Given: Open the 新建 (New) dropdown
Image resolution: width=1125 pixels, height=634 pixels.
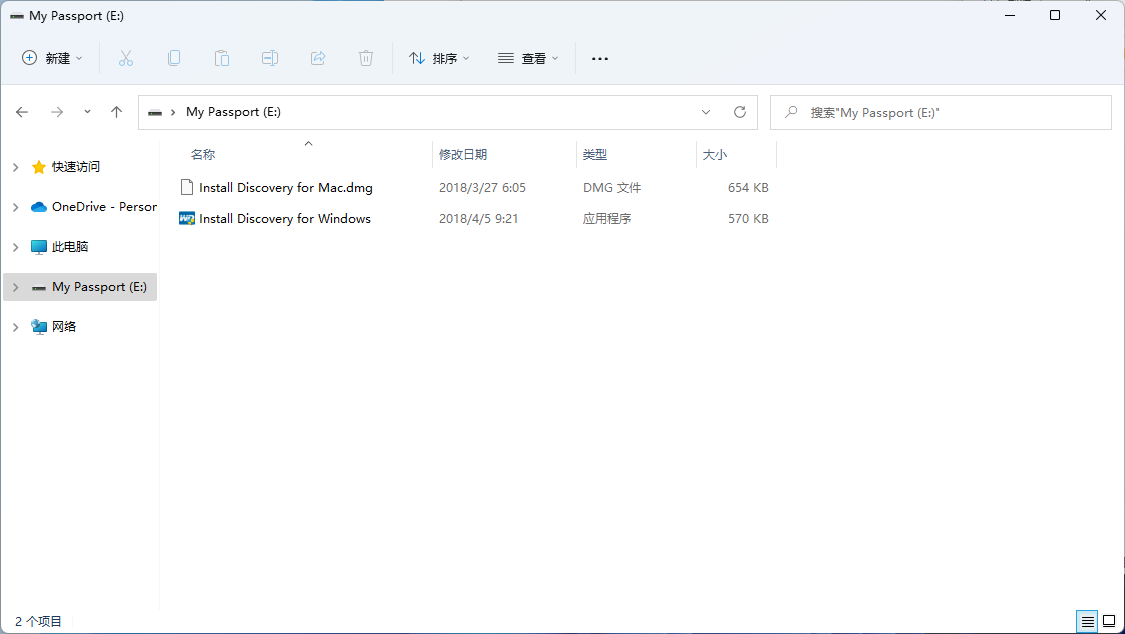Looking at the screenshot, I should coord(52,58).
